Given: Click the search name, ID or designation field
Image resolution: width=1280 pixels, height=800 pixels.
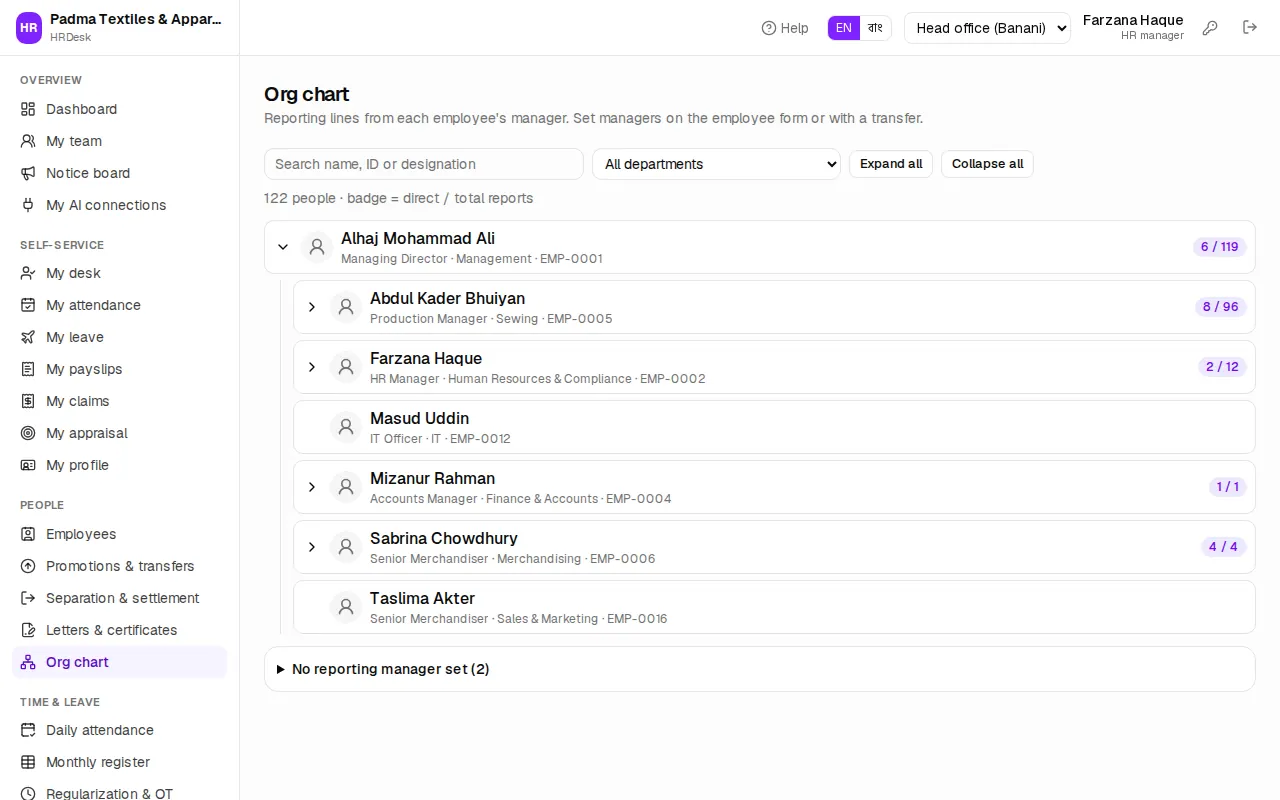Looking at the screenshot, I should pos(424,164).
